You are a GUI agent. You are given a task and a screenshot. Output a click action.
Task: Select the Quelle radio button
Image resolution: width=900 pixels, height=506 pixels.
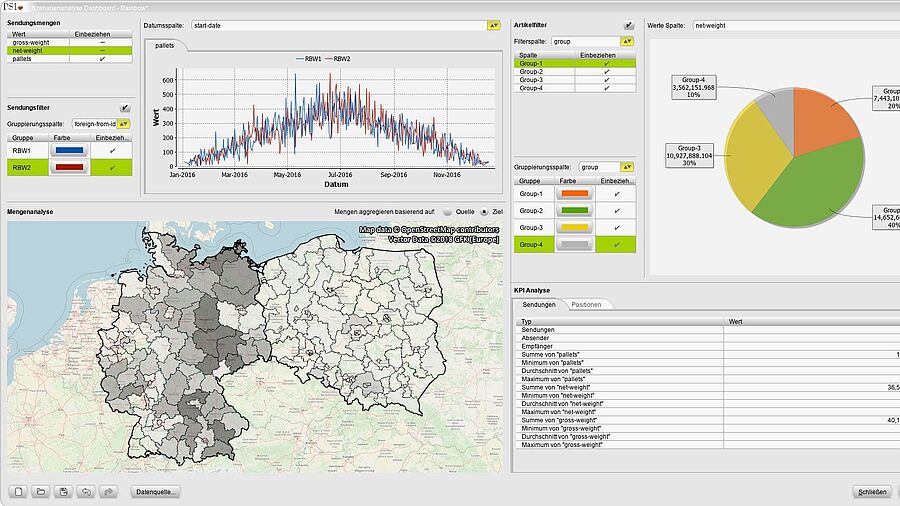point(446,212)
